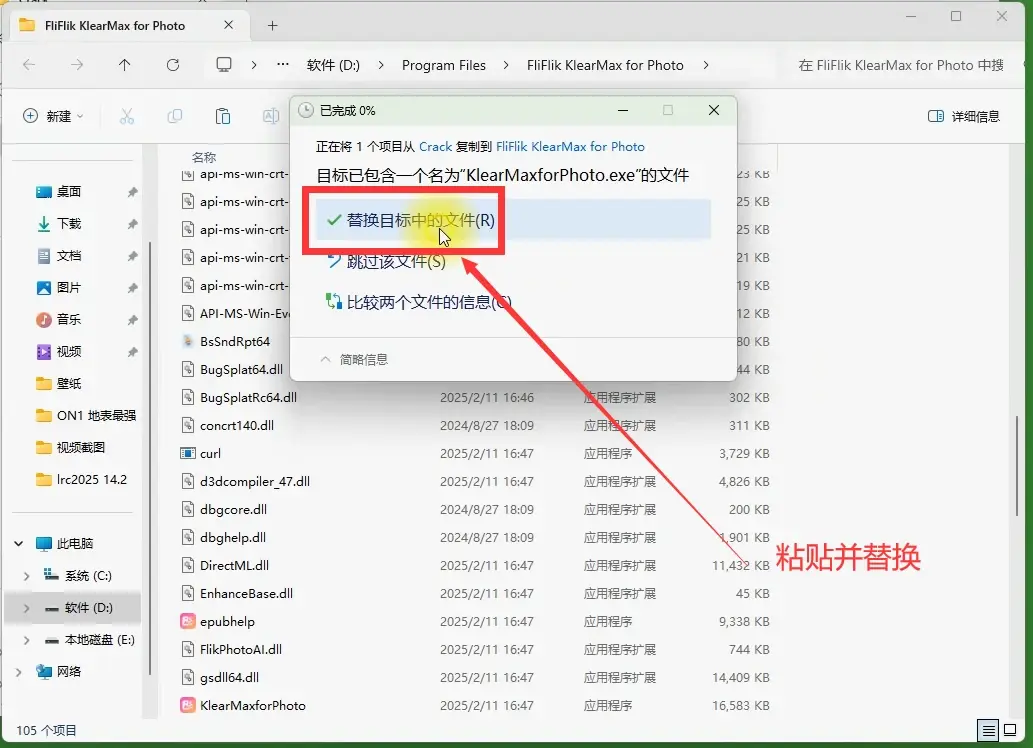This screenshot has height=748, width=1033.
Task: Click FliFlik KlearMax for Photo breadcrumb
Action: [605, 65]
